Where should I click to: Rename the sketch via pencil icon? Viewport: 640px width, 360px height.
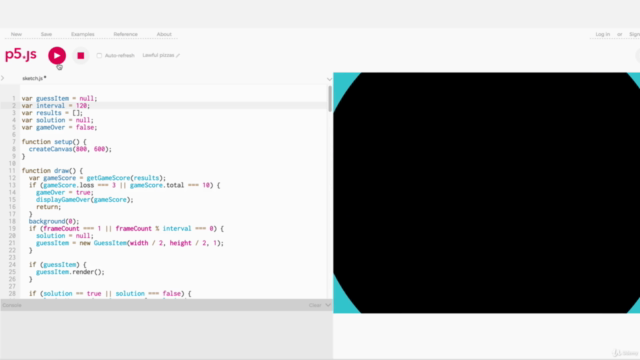[178, 56]
